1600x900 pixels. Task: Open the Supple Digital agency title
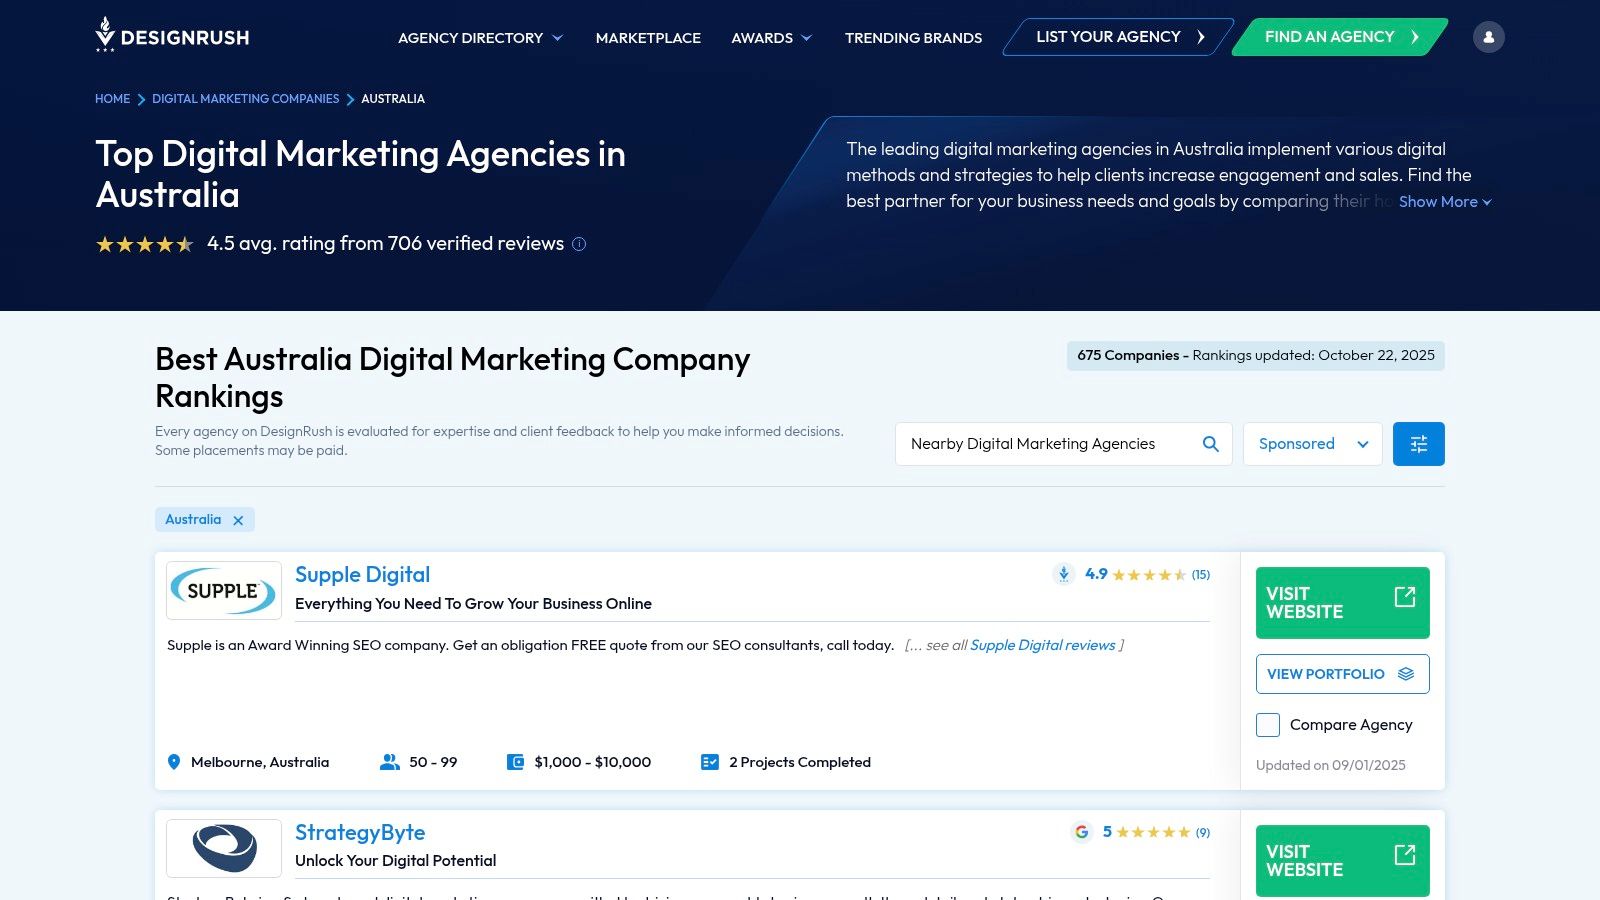(x=362, y=575)
